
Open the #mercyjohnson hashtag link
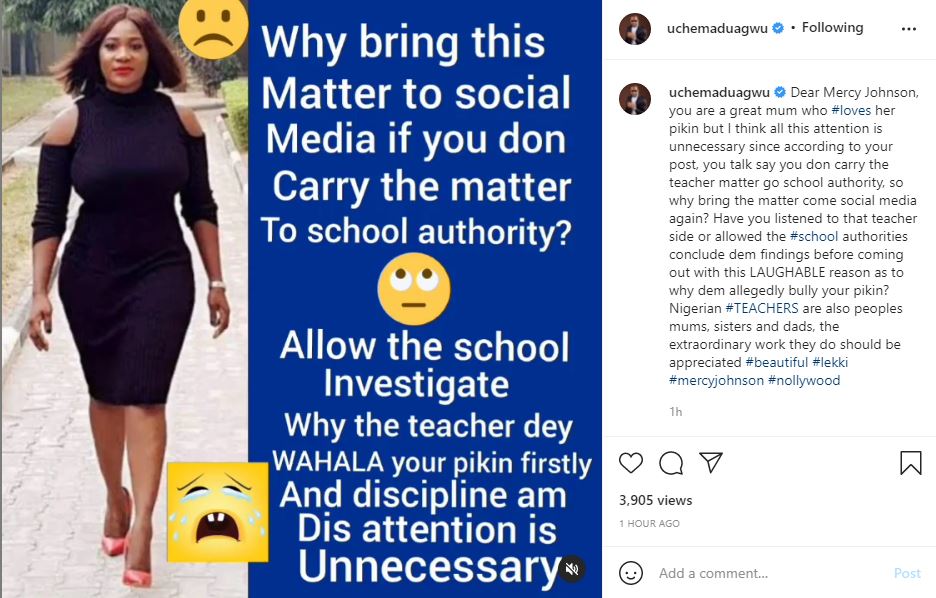(x=716, y=380)
